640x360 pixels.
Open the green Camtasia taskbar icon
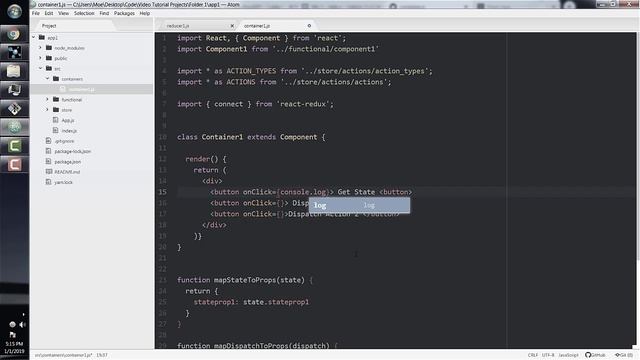14,146
